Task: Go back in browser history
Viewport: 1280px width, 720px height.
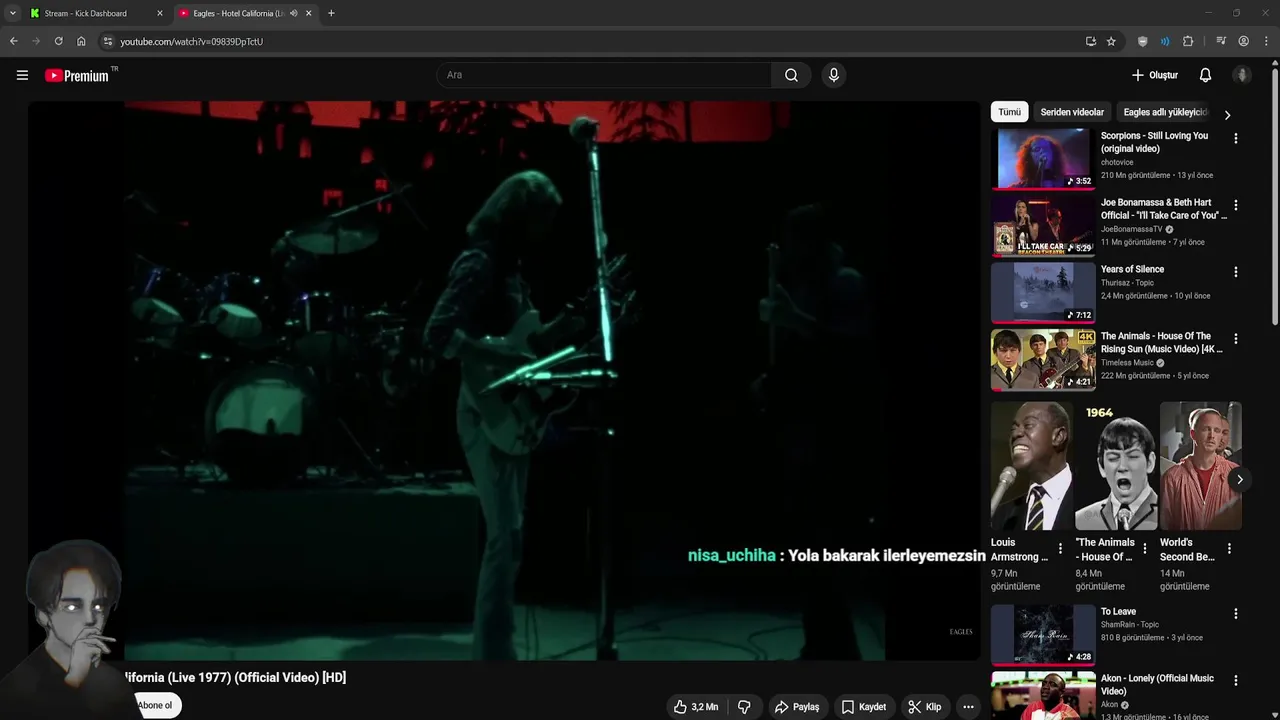Action: pos(14,41)
